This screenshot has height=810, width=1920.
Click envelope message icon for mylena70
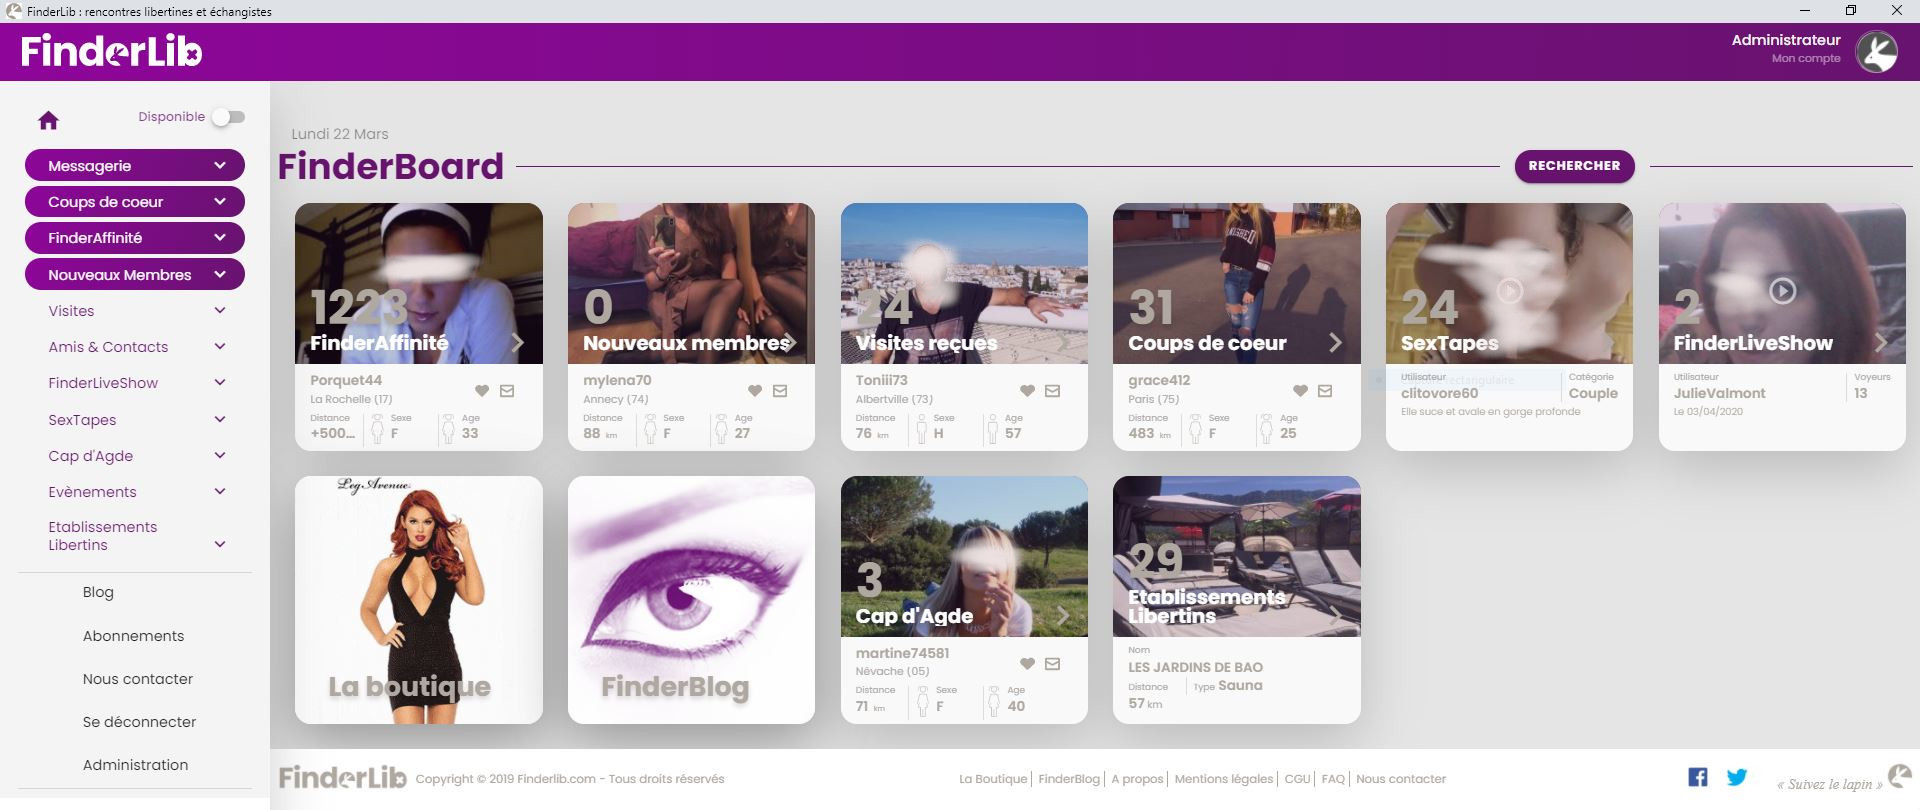(780, 391)
